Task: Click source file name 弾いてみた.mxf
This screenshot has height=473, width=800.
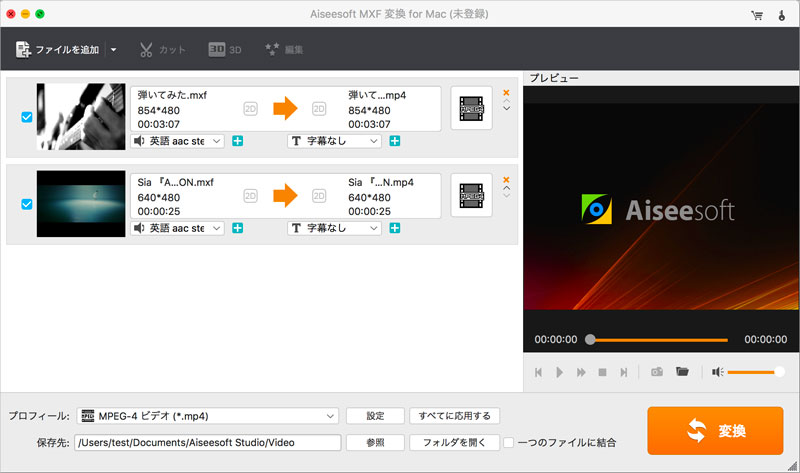Action: (172, 95)
